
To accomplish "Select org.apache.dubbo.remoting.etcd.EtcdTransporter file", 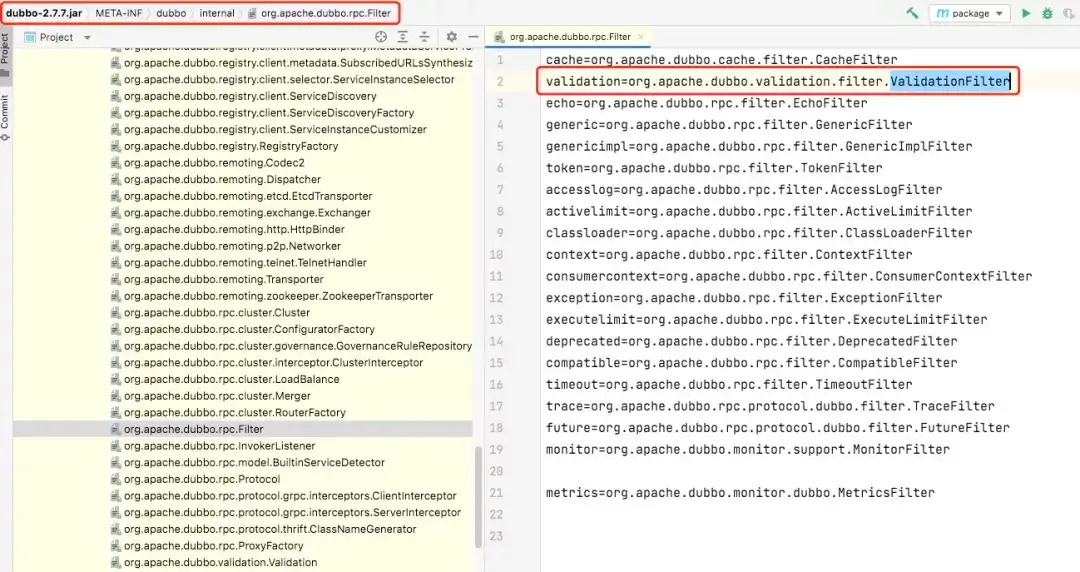I will [248, 196].
